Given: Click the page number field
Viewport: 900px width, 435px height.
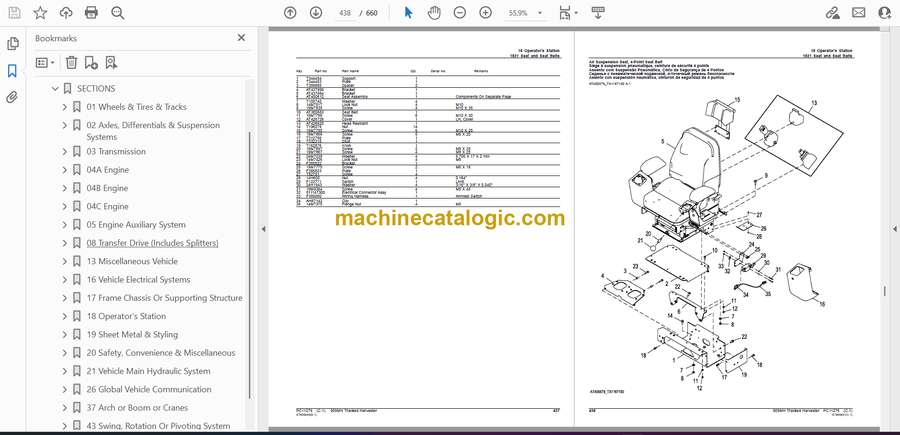Looking at the screenshot, I should click(x=346, y=13).
